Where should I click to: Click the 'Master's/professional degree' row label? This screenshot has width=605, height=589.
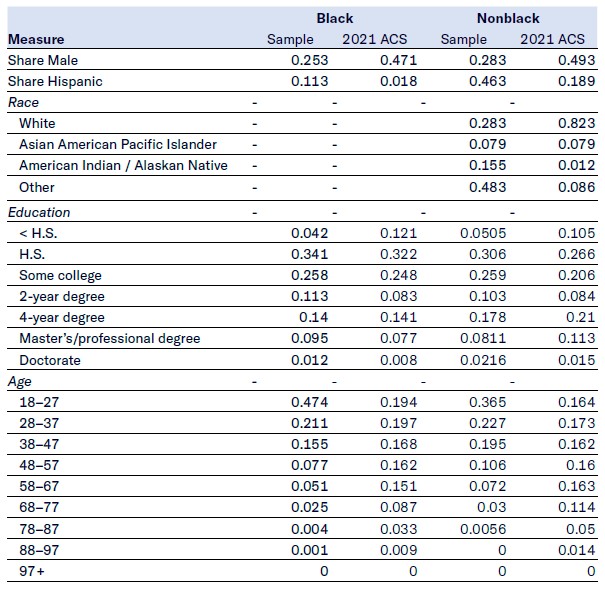(x=109, y=338)
